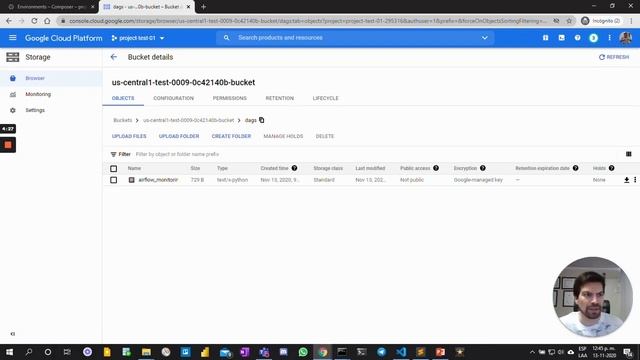Open the airflow_monitoring file type icon
Image resolution: width=640 pixels, height=360 pixels.
pos(131,180)
